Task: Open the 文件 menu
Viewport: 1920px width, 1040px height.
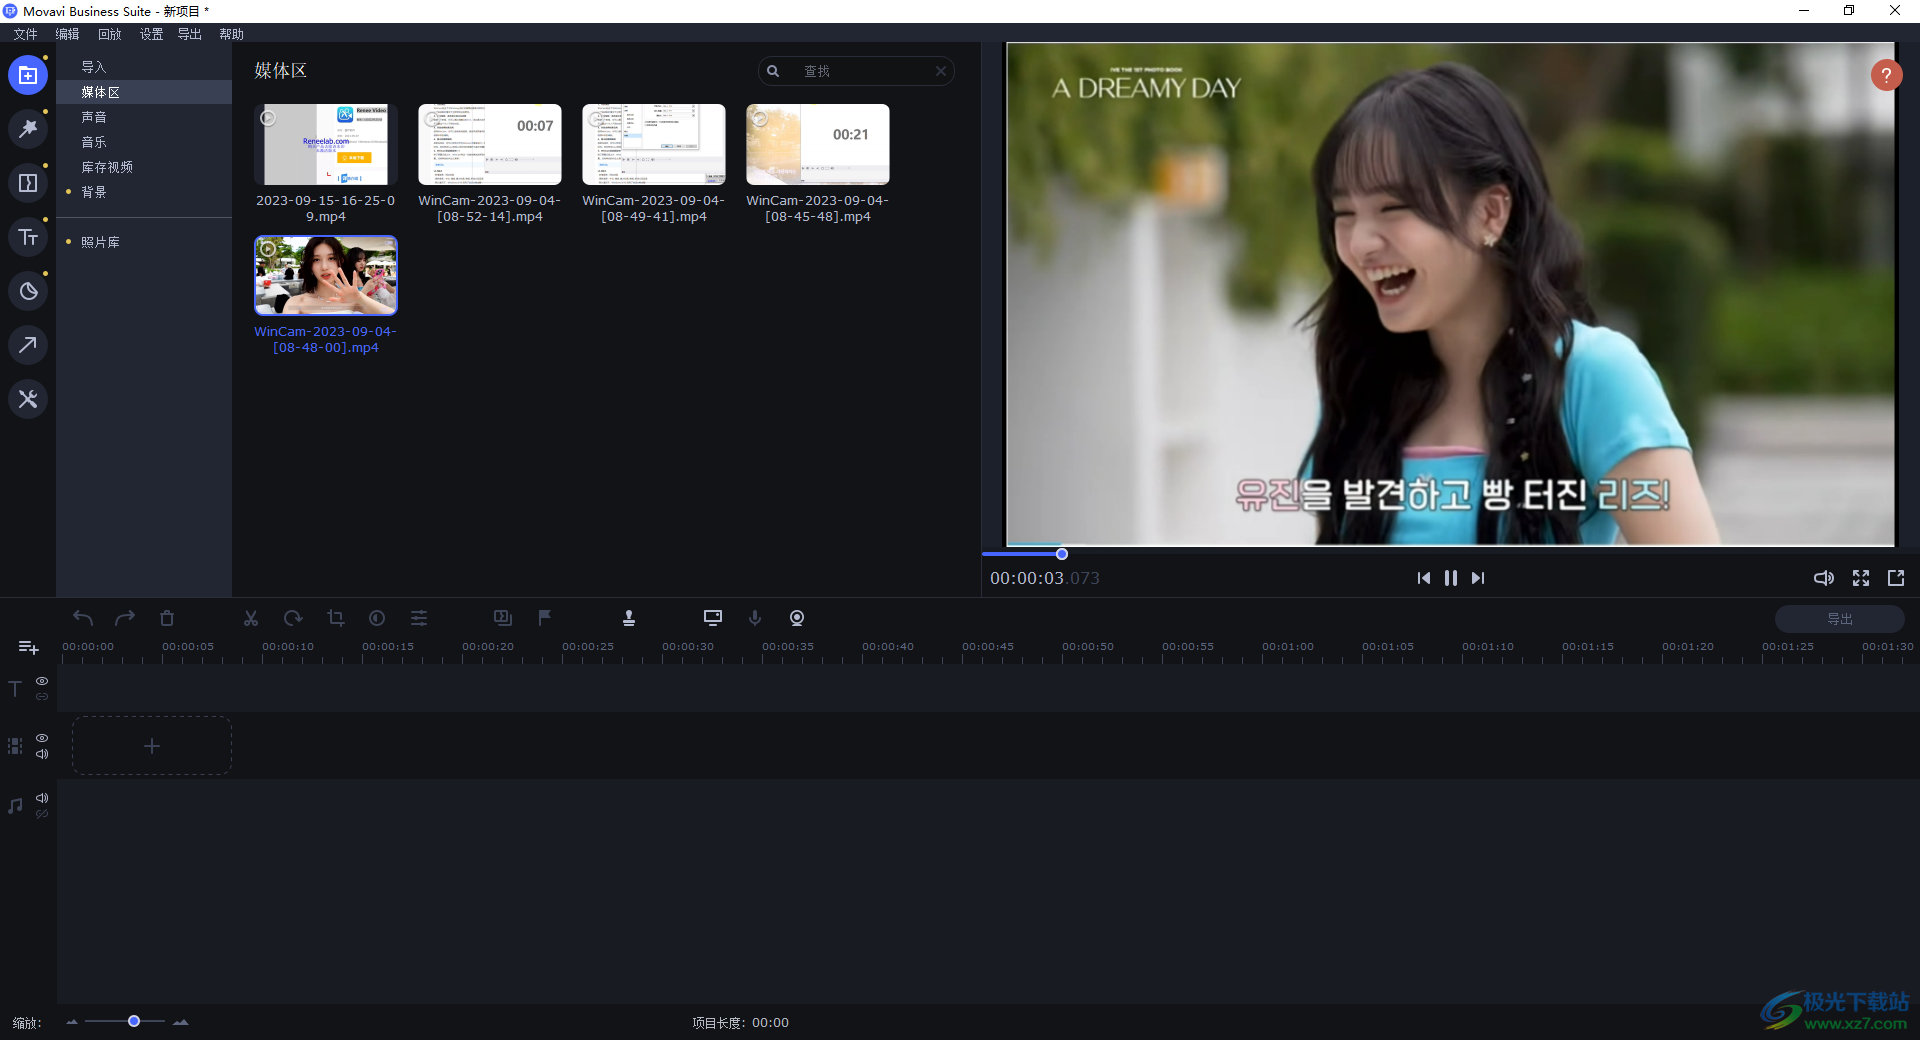Action: (x=25, y=34)
